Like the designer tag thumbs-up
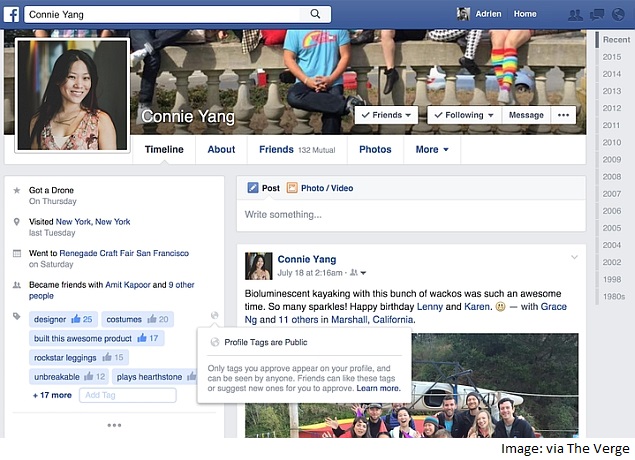This screenshot has height=460, width=635. (76, 319)
